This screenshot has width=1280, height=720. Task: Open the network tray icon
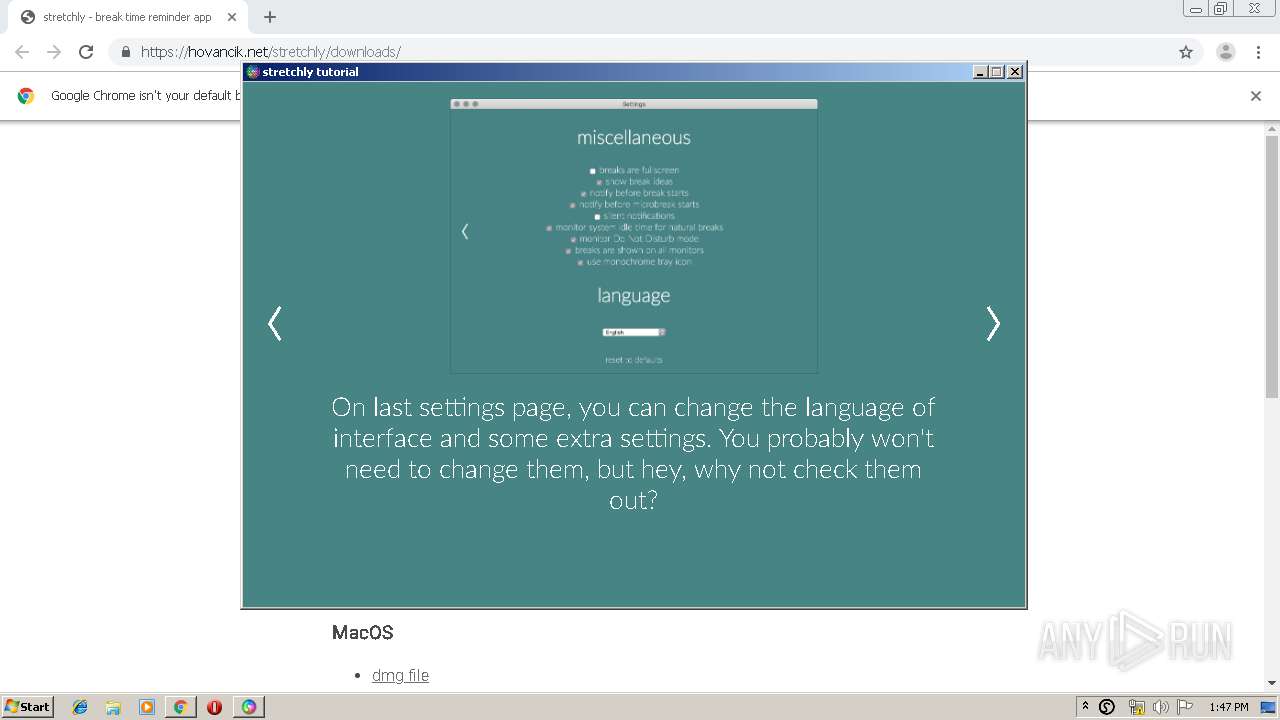1136,707
